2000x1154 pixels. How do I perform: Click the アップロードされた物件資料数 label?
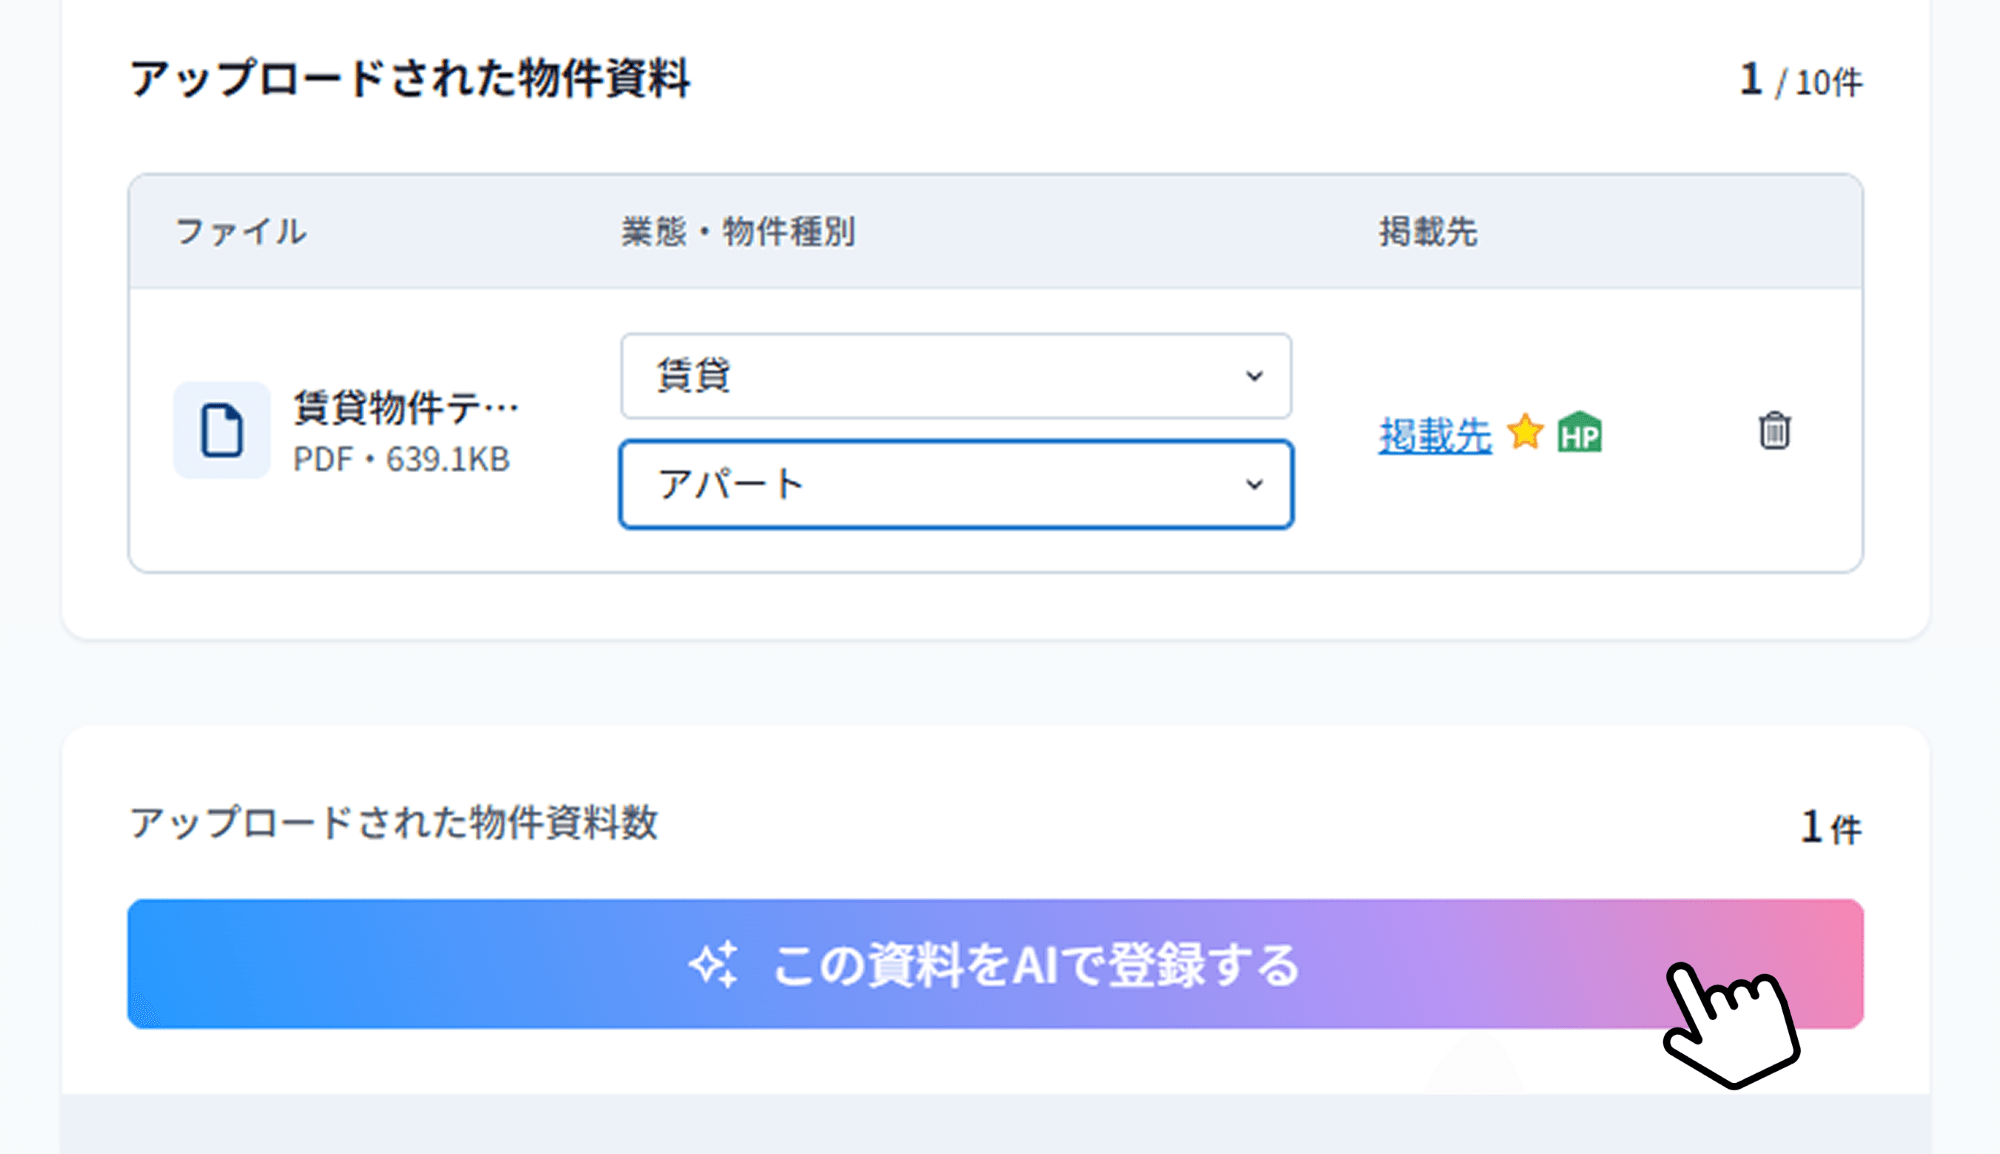pyautogui.click(x=394, y=823)
